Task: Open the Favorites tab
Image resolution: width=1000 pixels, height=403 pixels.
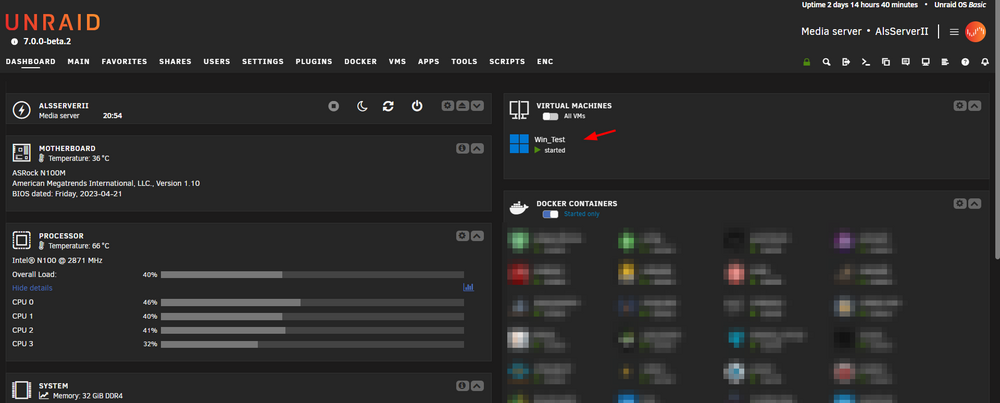Action: tap(124, 62)
